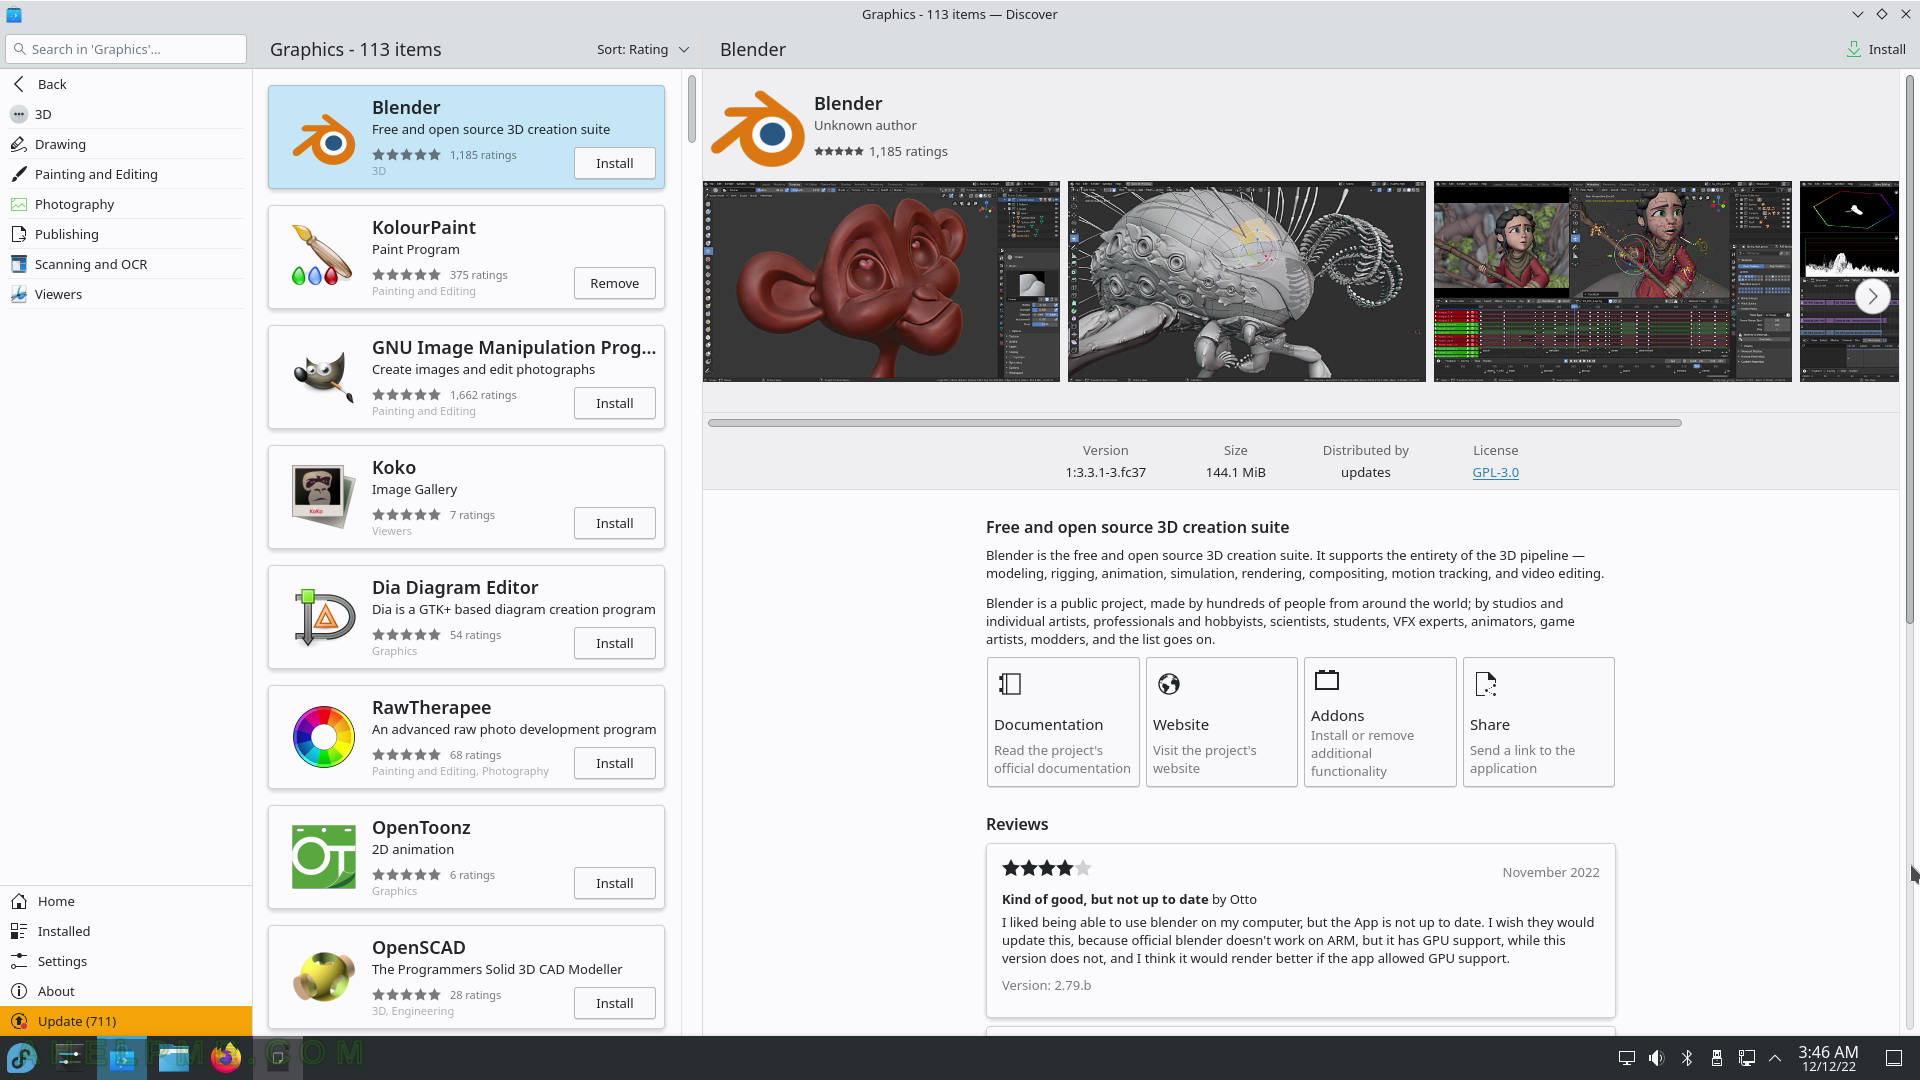Screen dimensions: 1920x1080
Task: Open the display configuration tray icon
Action: point(1627,1058)
